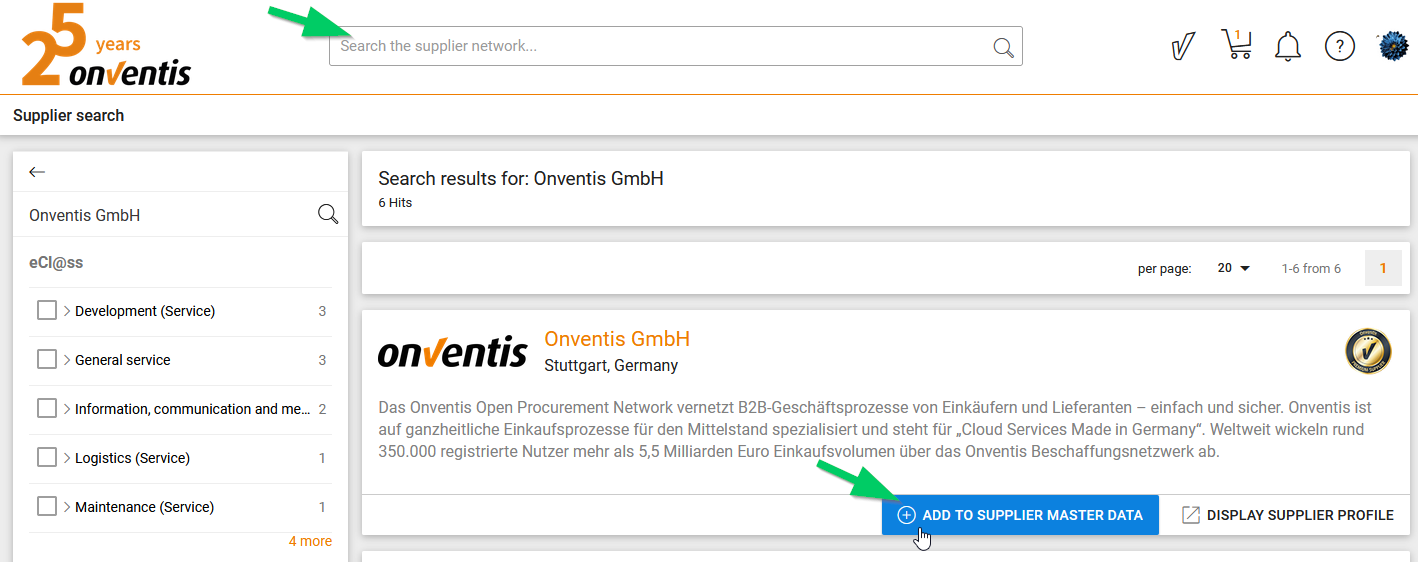The image size is (1418, 562).
Task: Open the user profile avatar
Action: pyautogui.click(x=1393, y=46)
